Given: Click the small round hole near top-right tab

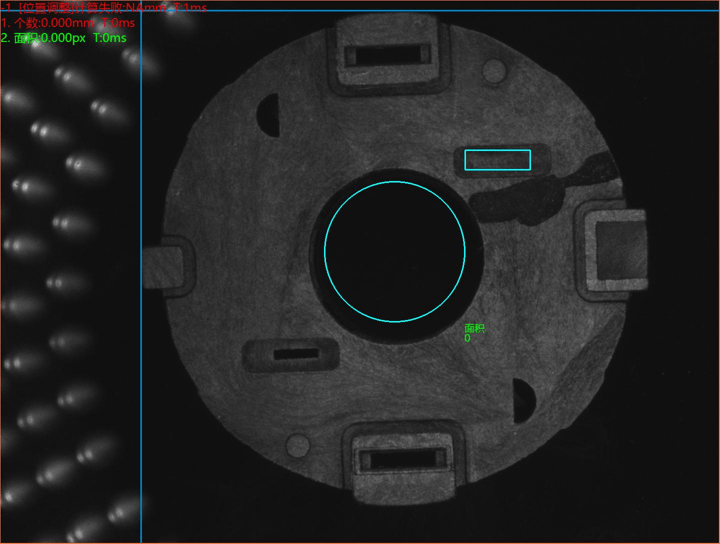Looking at the screenshot, I should coord(494,70).
